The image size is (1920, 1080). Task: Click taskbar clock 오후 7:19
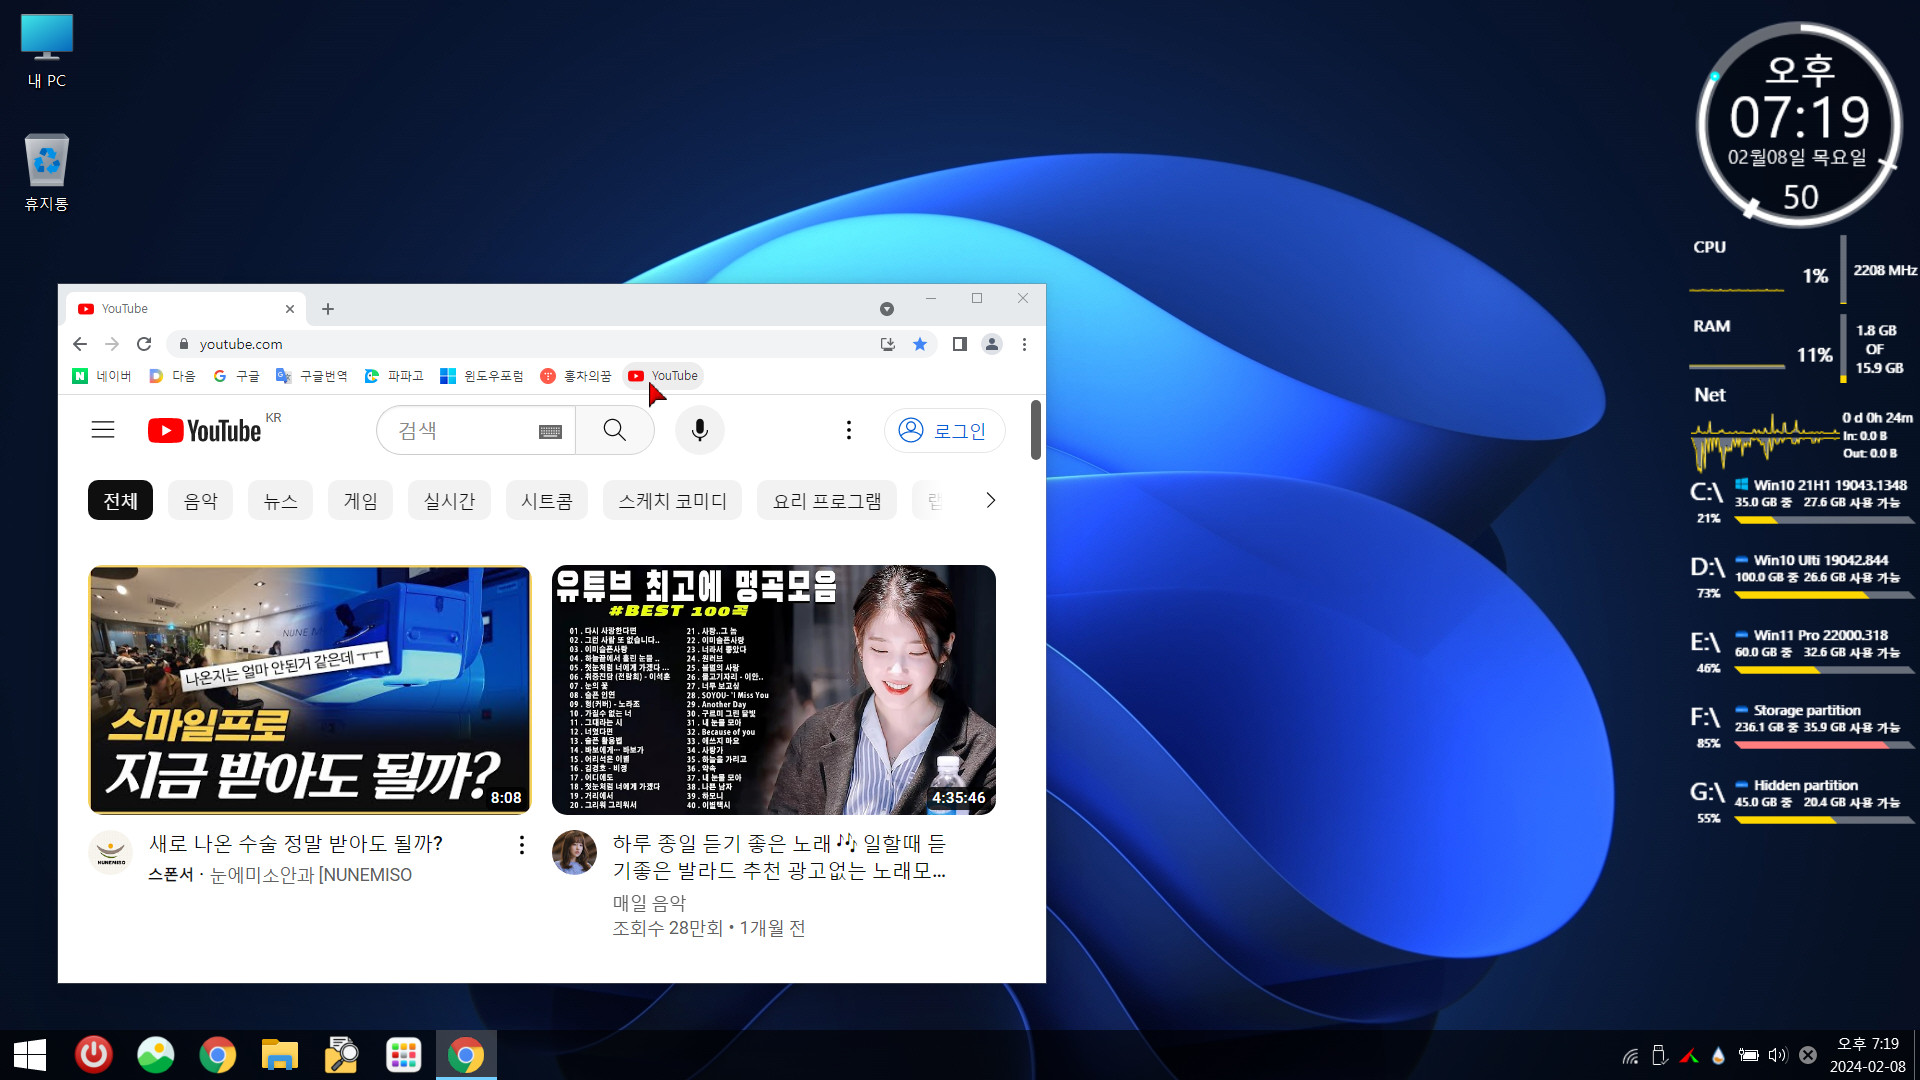pos(1867,1055)
